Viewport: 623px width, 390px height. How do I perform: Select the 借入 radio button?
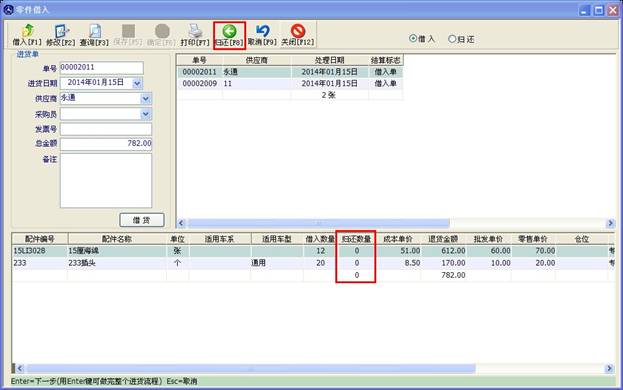coord(413,39)
